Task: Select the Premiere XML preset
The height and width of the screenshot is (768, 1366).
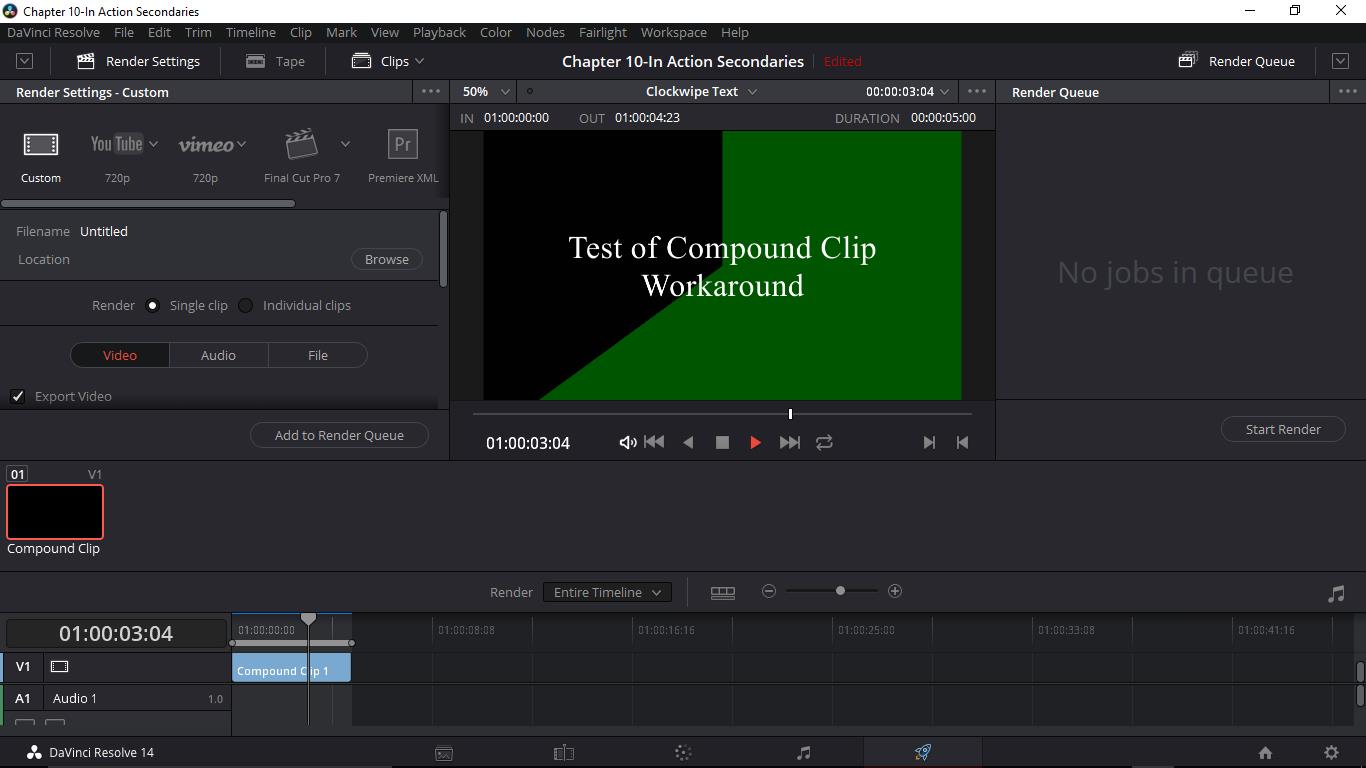Action: click(x=402, y=144)
